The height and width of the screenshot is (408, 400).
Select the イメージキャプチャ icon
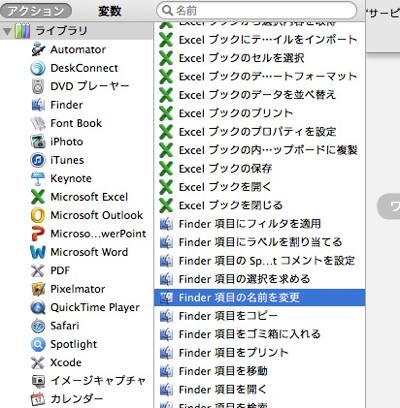point(38,381)
